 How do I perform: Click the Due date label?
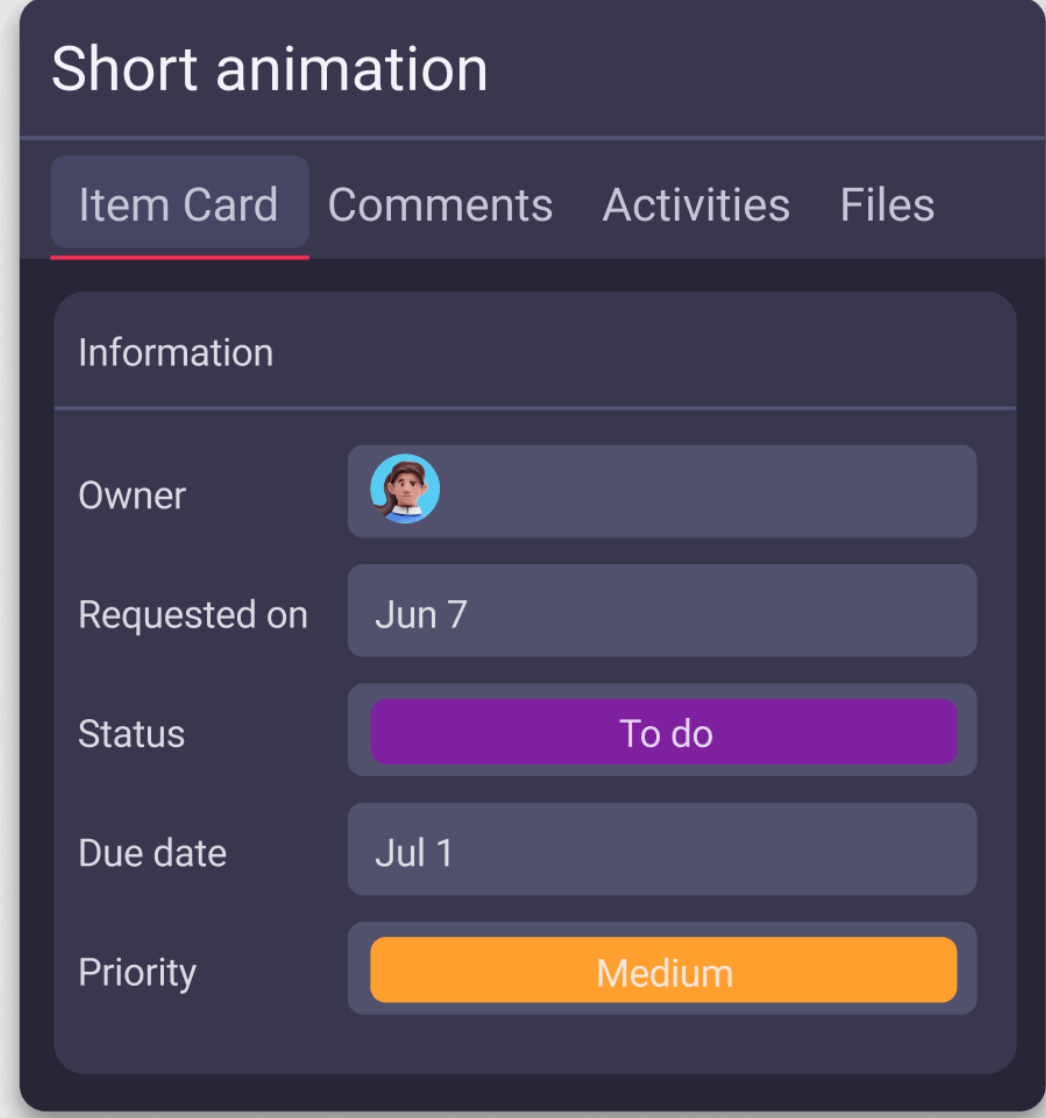click(152, 854)
